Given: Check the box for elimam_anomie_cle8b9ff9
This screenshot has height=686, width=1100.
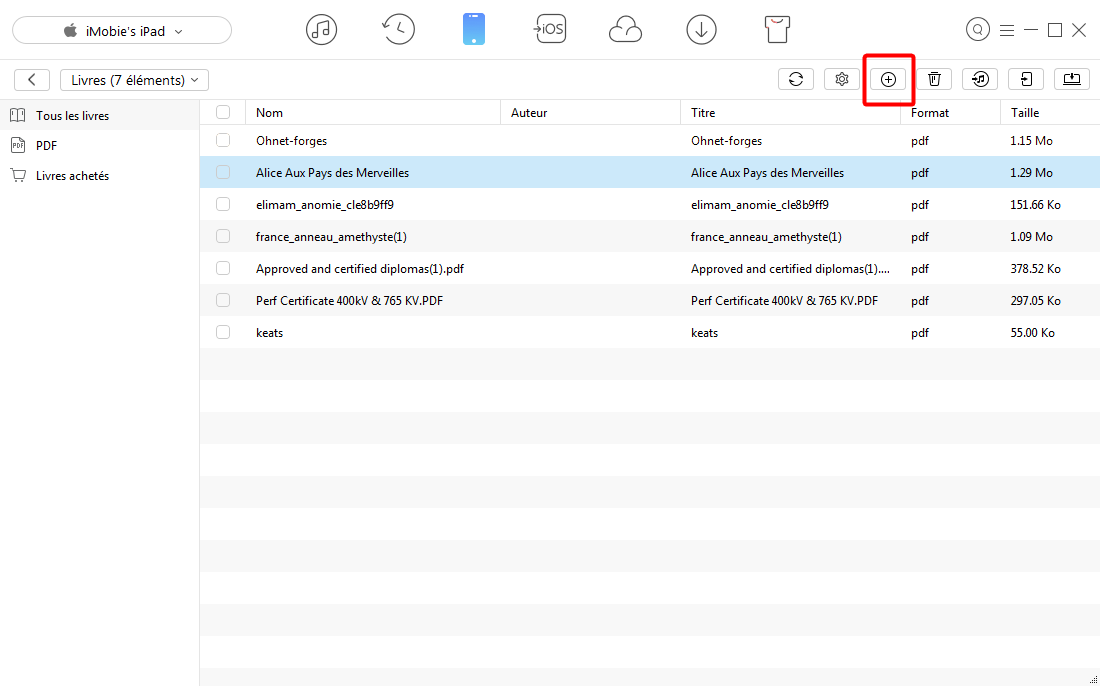Looking at the screenshot, I should [223, 204].
